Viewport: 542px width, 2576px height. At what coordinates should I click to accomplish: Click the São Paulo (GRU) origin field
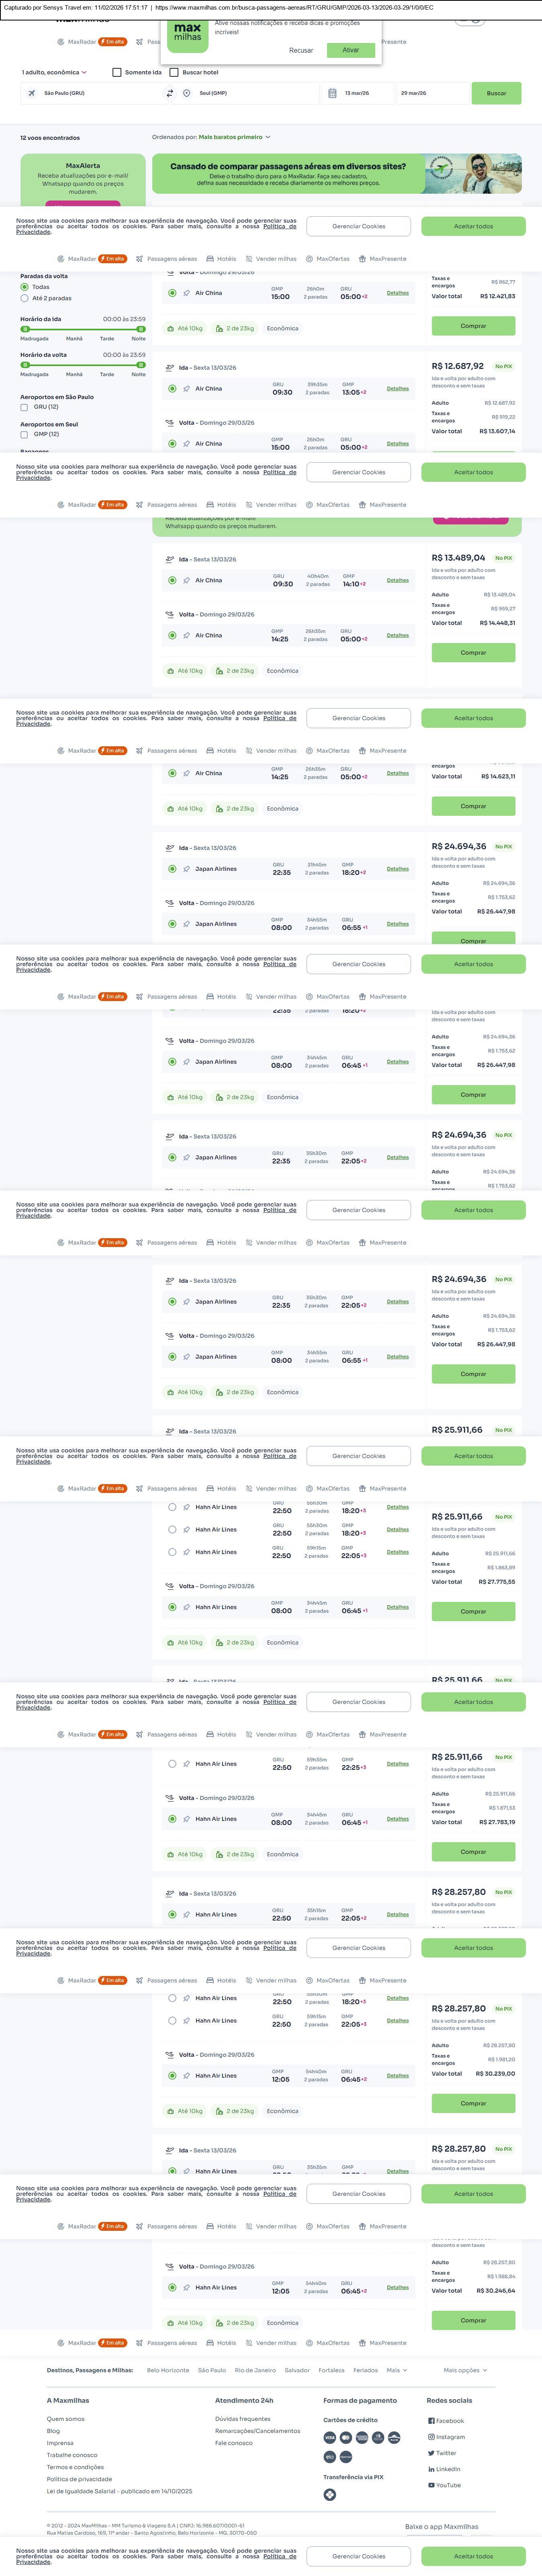point(90,93)
